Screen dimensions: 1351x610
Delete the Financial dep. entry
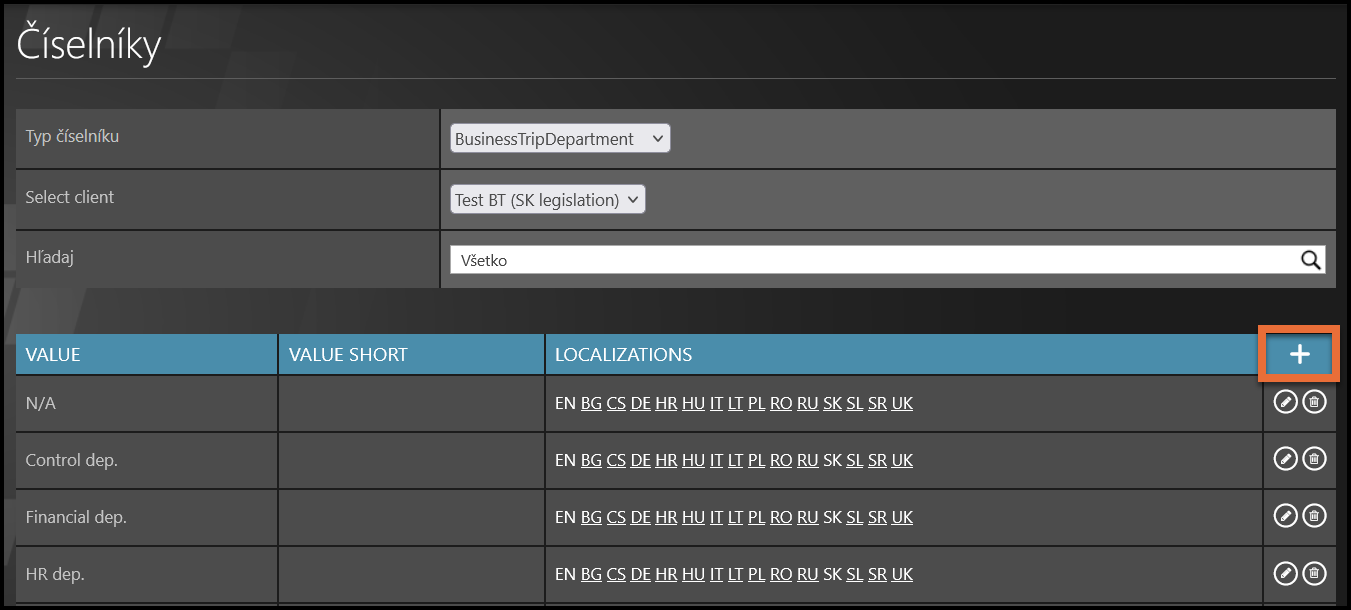(x=1314, y=516)
